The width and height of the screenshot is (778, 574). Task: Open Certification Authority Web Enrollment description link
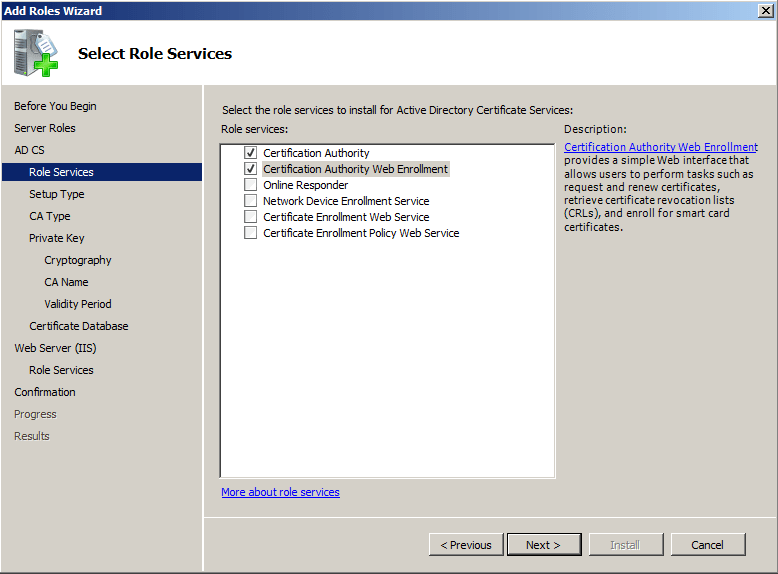tap(660, 147)
